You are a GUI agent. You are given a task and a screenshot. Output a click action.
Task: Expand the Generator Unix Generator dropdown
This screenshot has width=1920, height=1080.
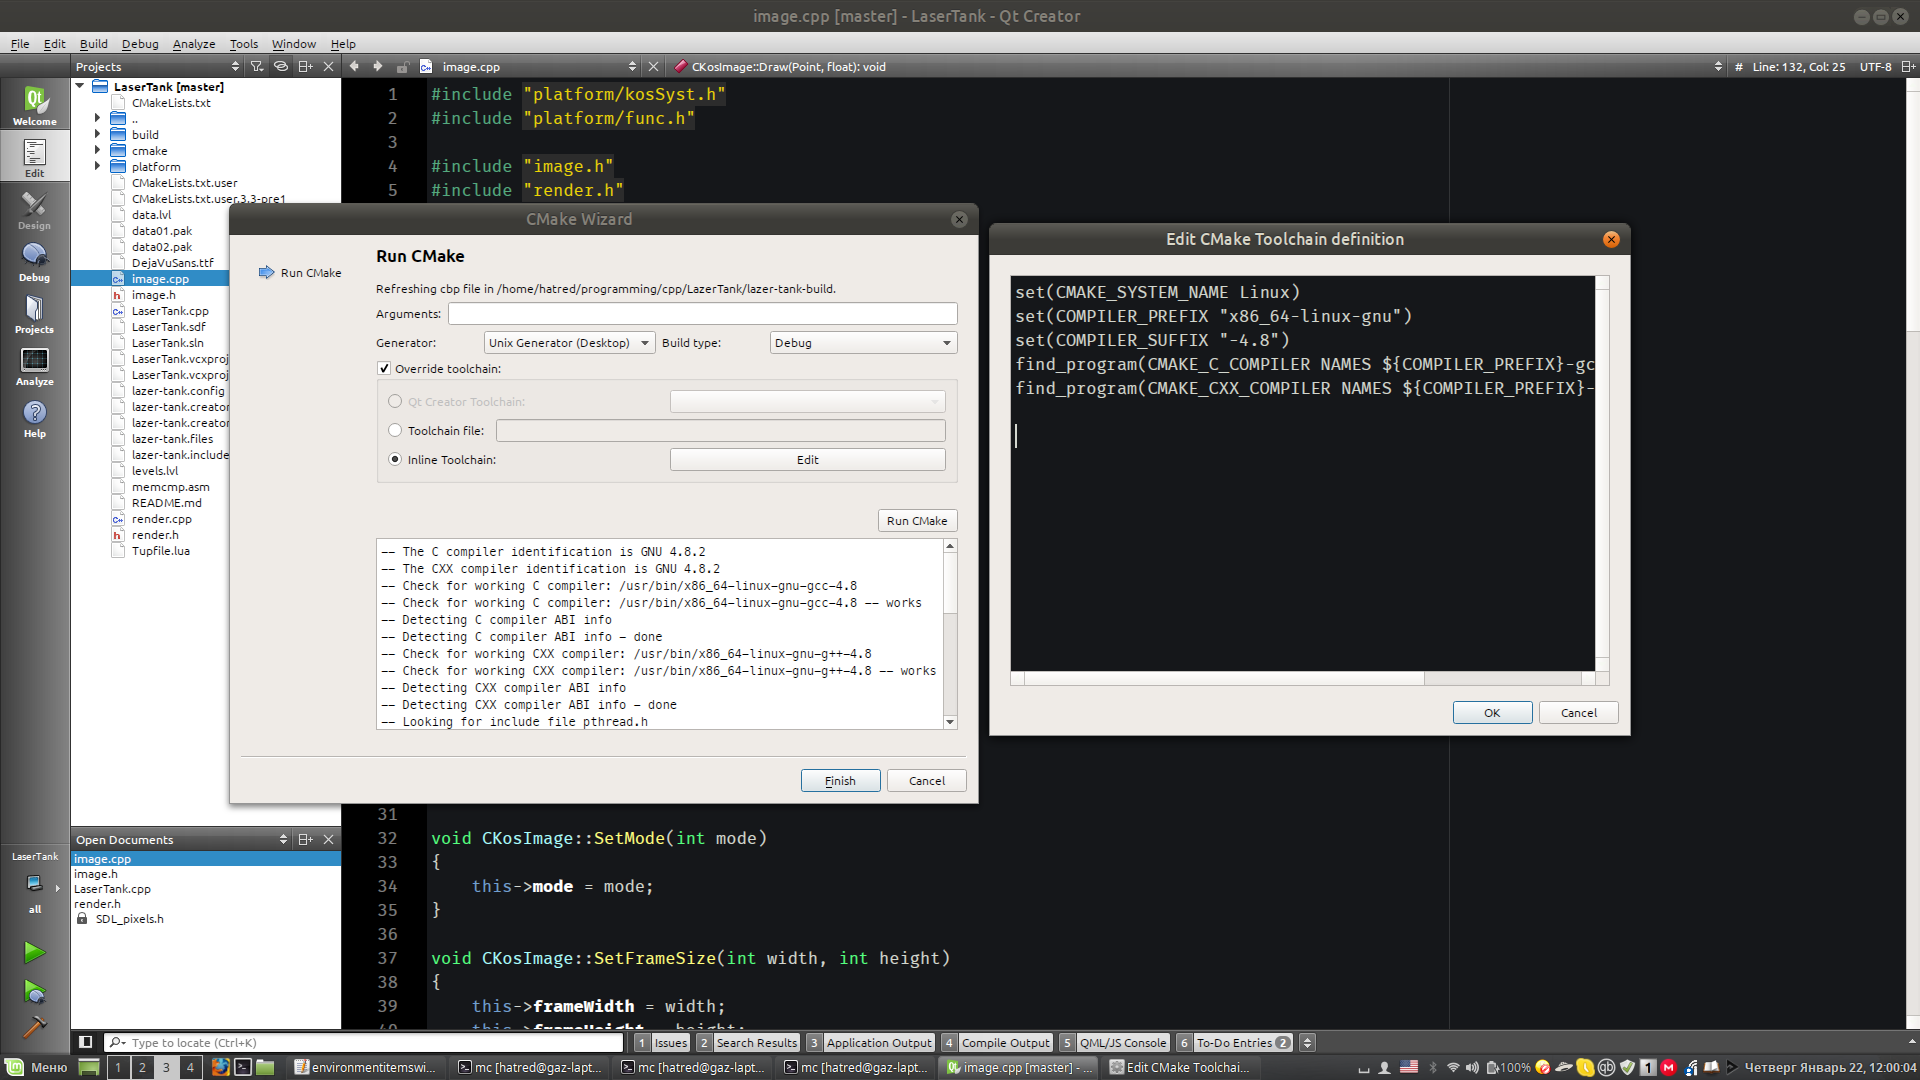coord(642,343)
